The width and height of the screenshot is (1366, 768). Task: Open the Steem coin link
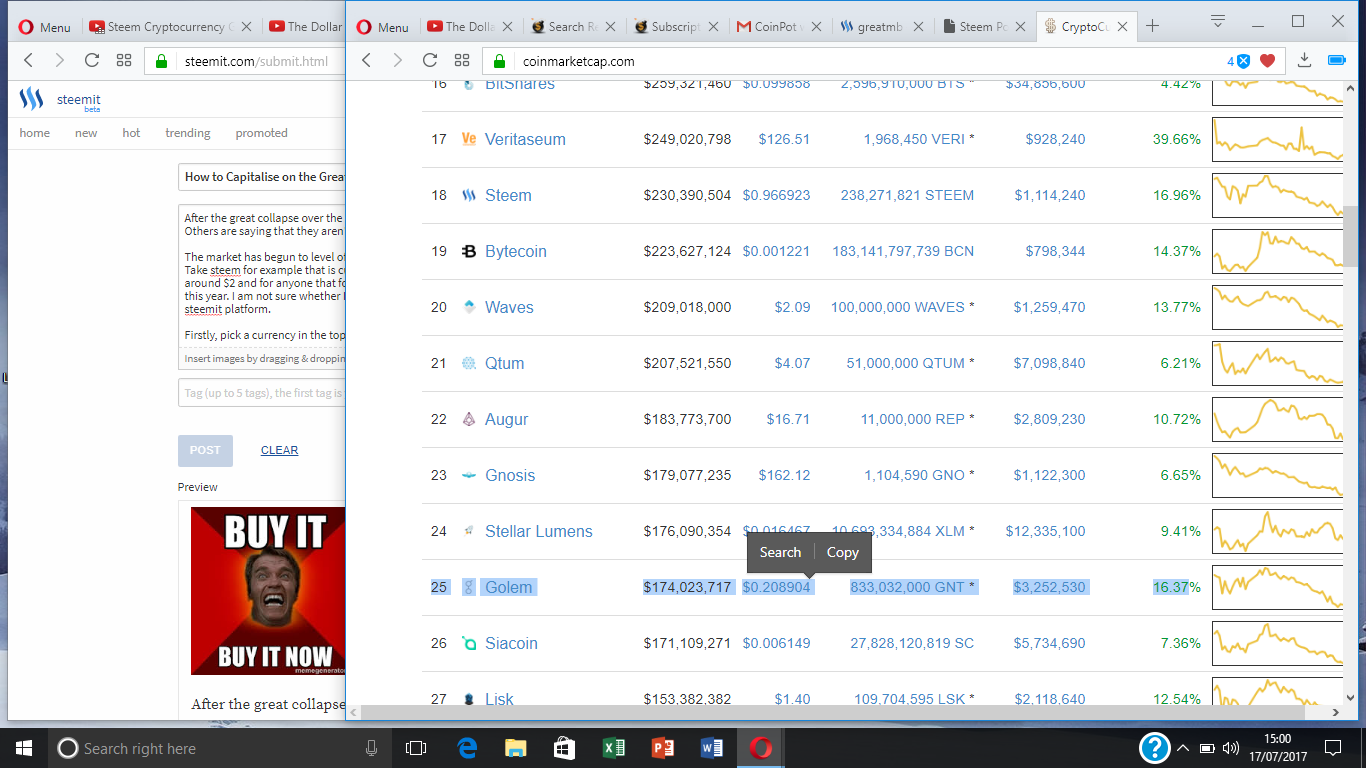[508, 195]
